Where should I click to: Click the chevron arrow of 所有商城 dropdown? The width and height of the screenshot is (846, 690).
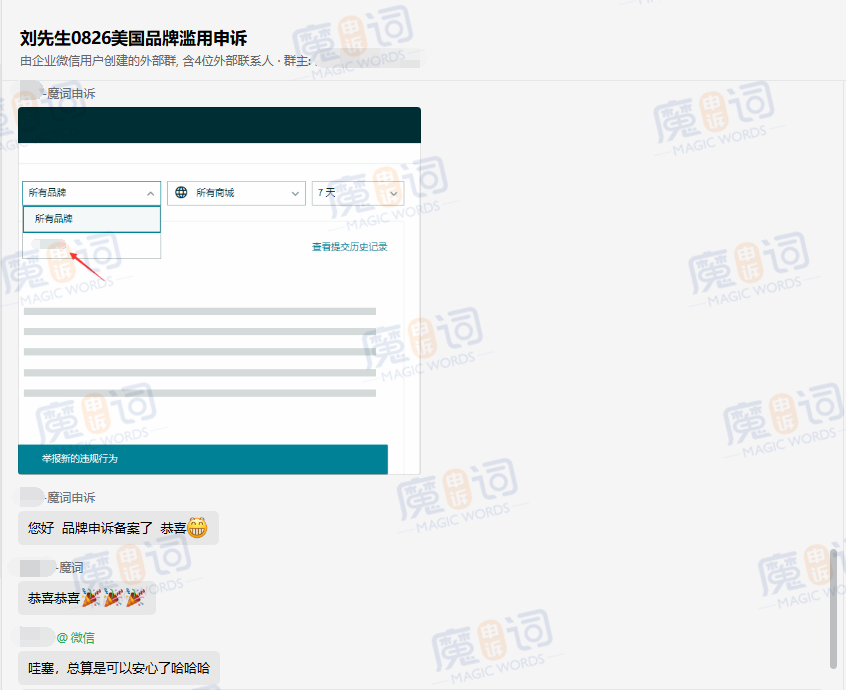click(x=295, y=194)
